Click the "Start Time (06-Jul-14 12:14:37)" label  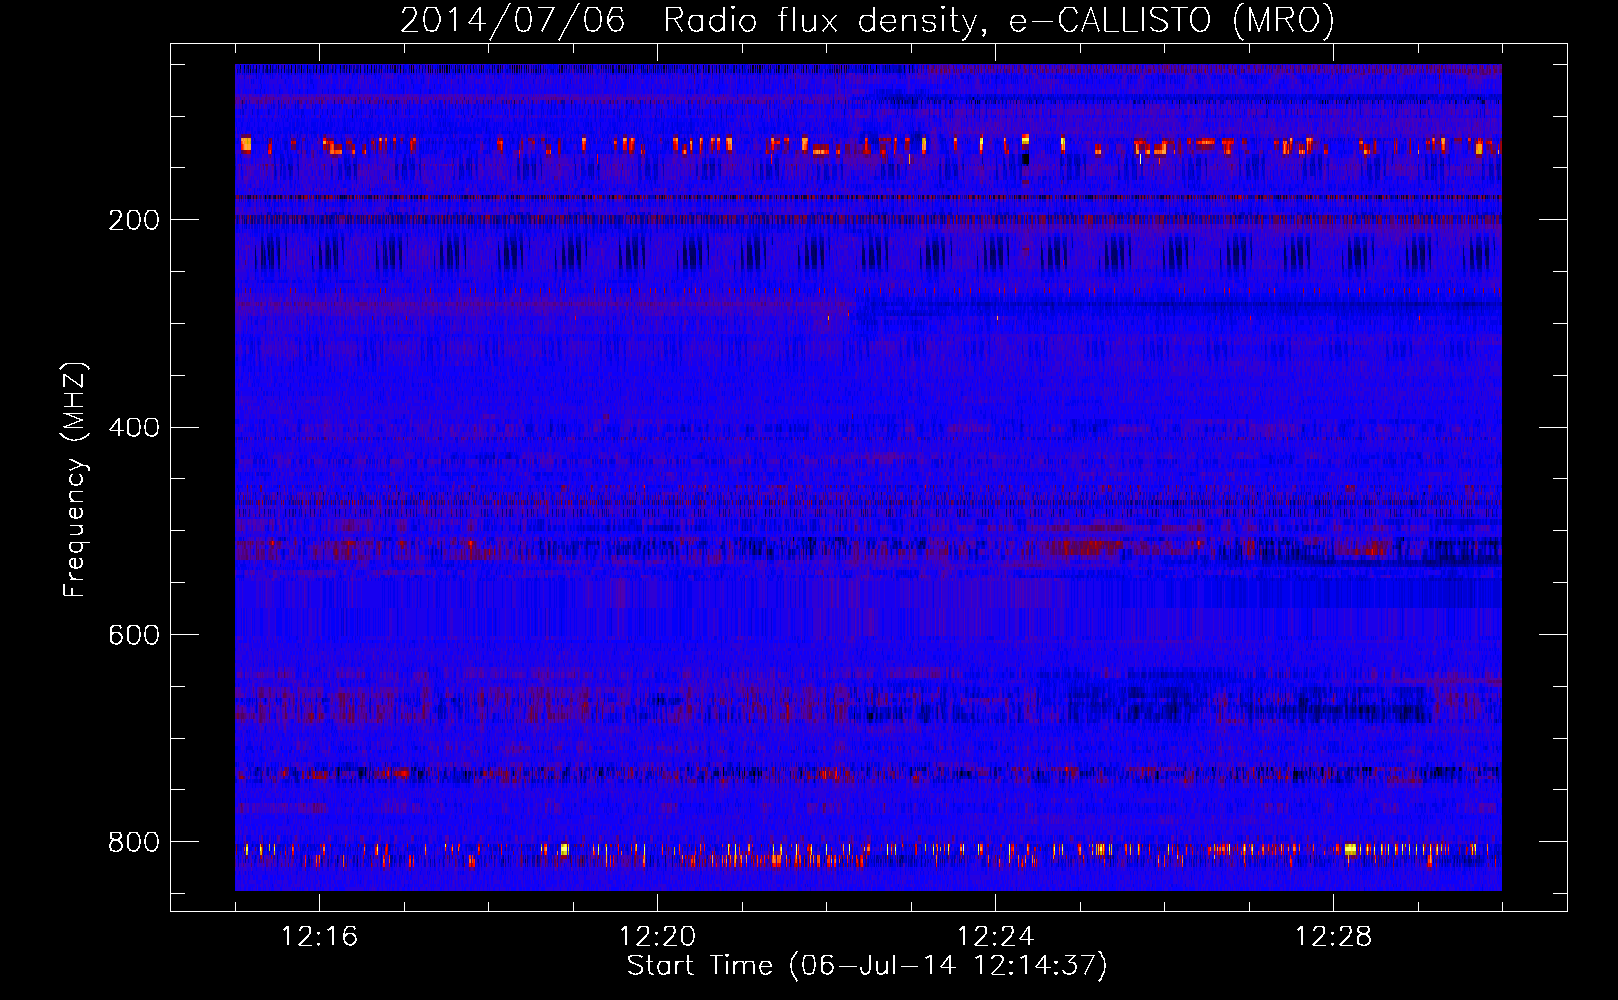[x=867, y=966]
